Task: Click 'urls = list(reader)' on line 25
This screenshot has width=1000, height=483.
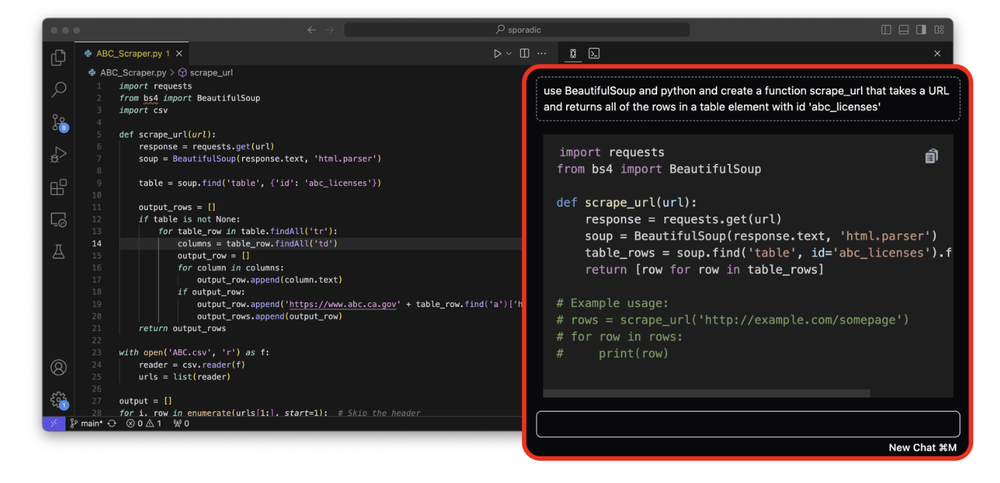Action: (x=185, y=377)
